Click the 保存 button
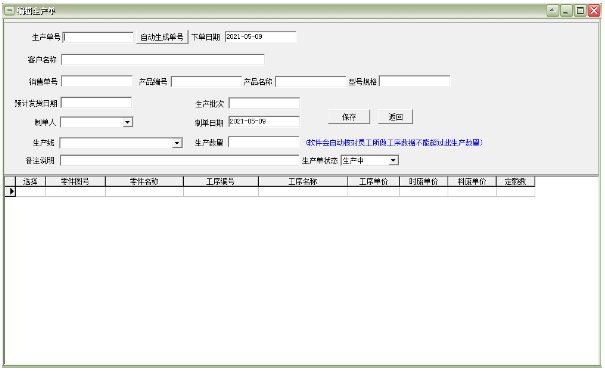This screenshot has width=605, height=371. click(x=349, y=117)
